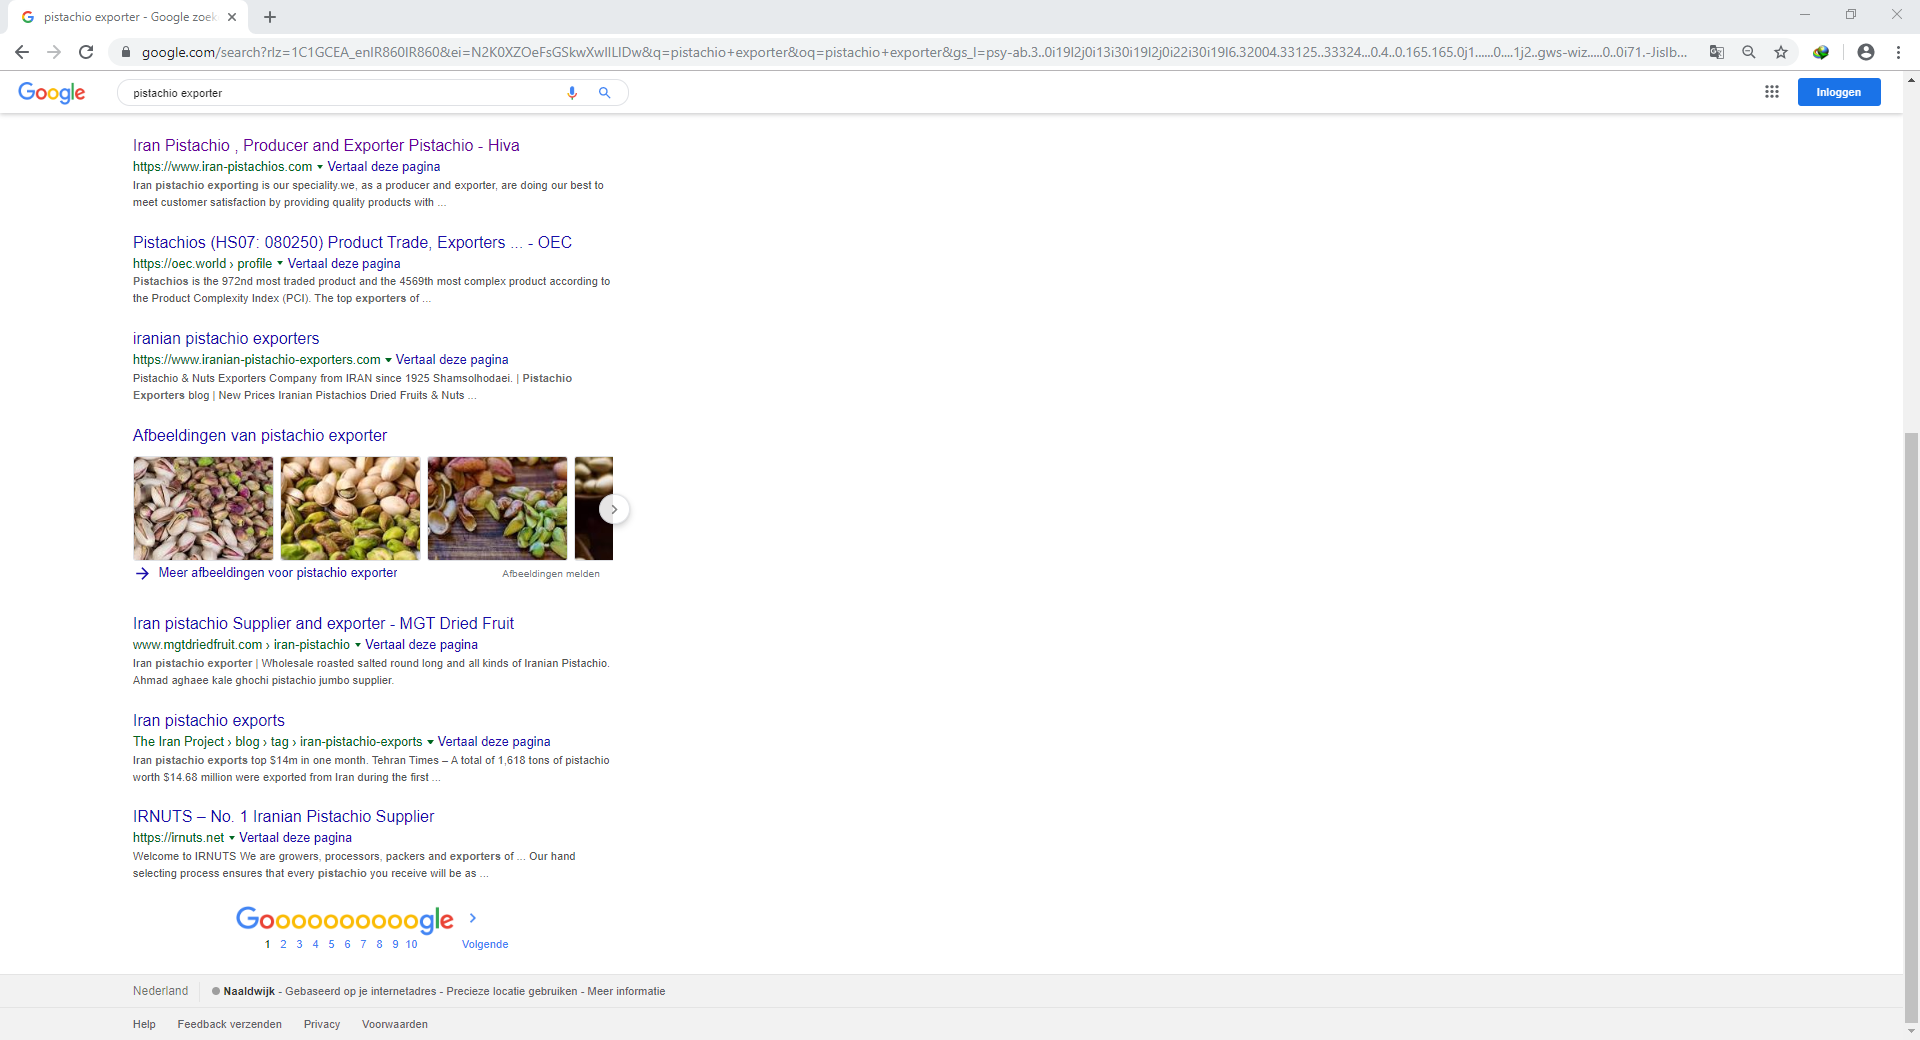Open the third pistachio image thumbnail
Screen dimensions: 1920x1040
497,509
